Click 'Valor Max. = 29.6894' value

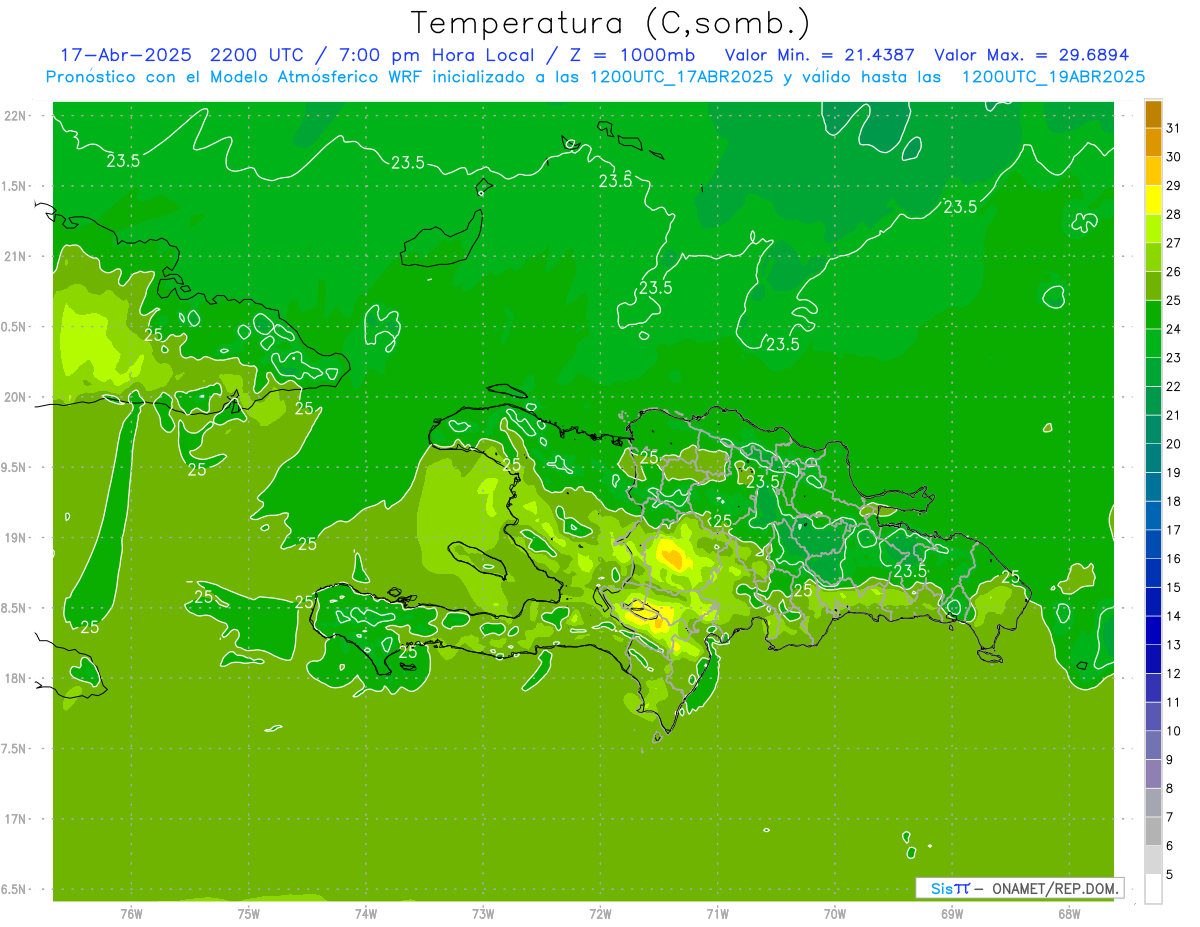click(1032, 55)
